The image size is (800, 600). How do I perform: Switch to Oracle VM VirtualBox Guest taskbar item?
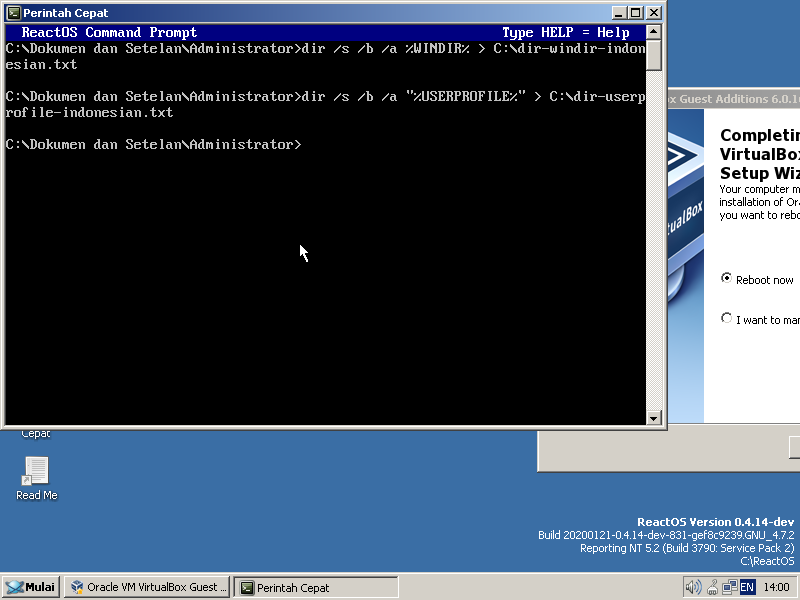pyautogui.click(x=147, y=587)
